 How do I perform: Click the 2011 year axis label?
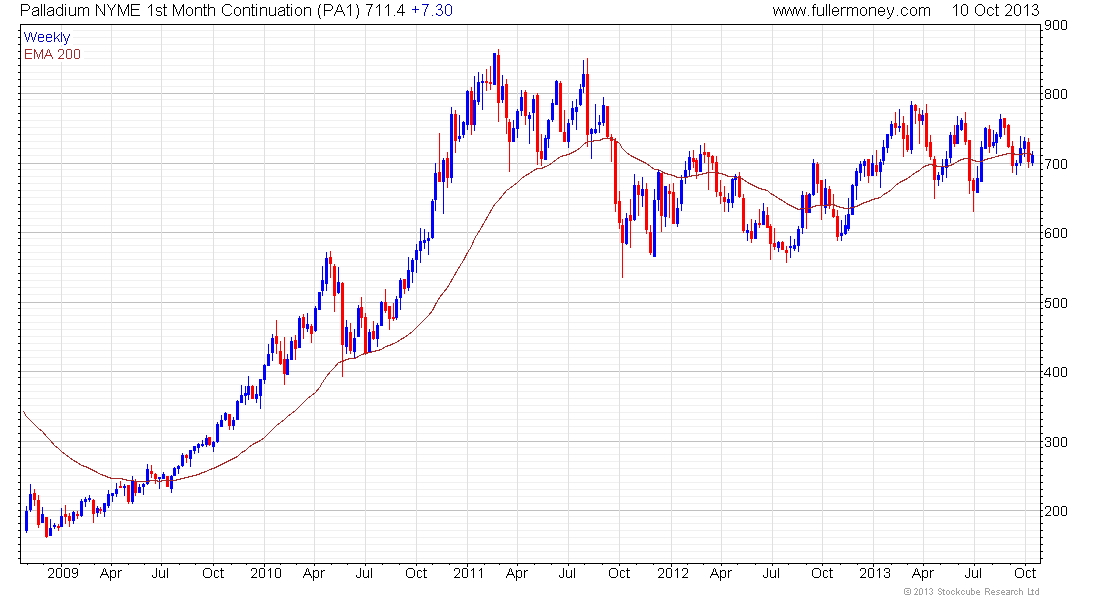click(x=469, y=573)
